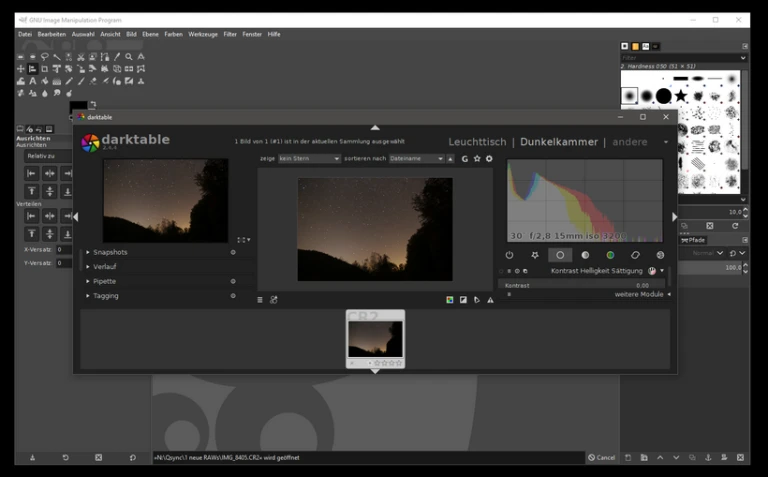This screenshot has height=477, width=768.
Task: Click the outlined triangle icon below darktable image
Action: pyautogui.click(x=477, y=300)
